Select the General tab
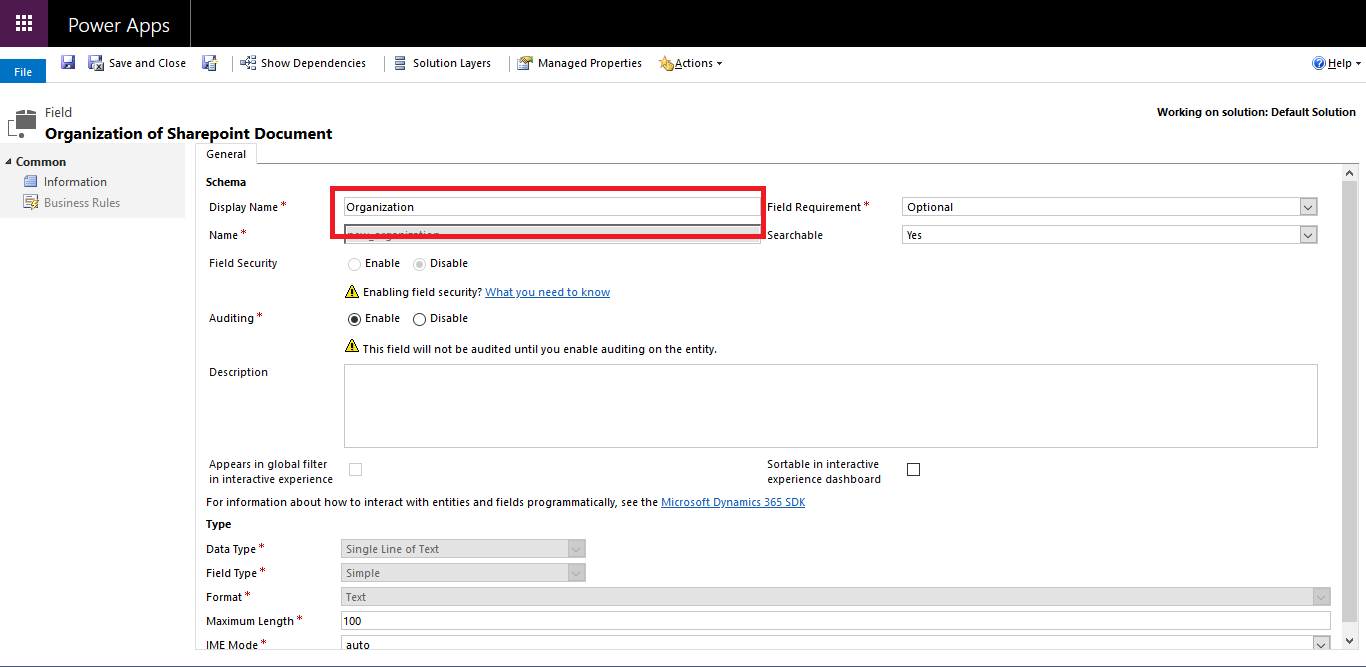Image resolution: width=1366 pixels, height=667 pixels. click(226, 153)
